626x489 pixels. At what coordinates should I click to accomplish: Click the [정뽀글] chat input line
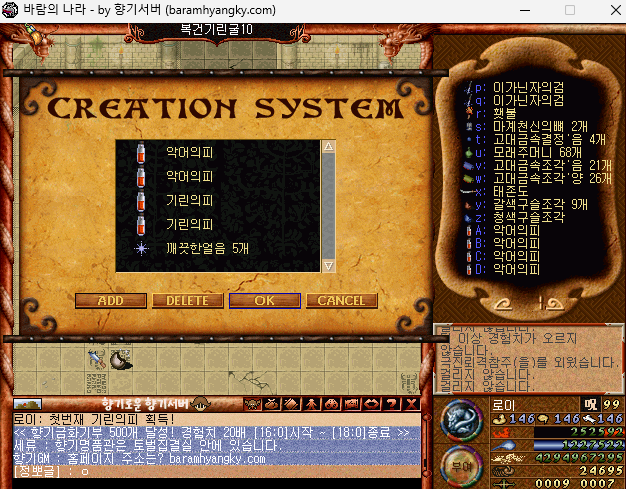pyautogui.click(x=216, y=471)
